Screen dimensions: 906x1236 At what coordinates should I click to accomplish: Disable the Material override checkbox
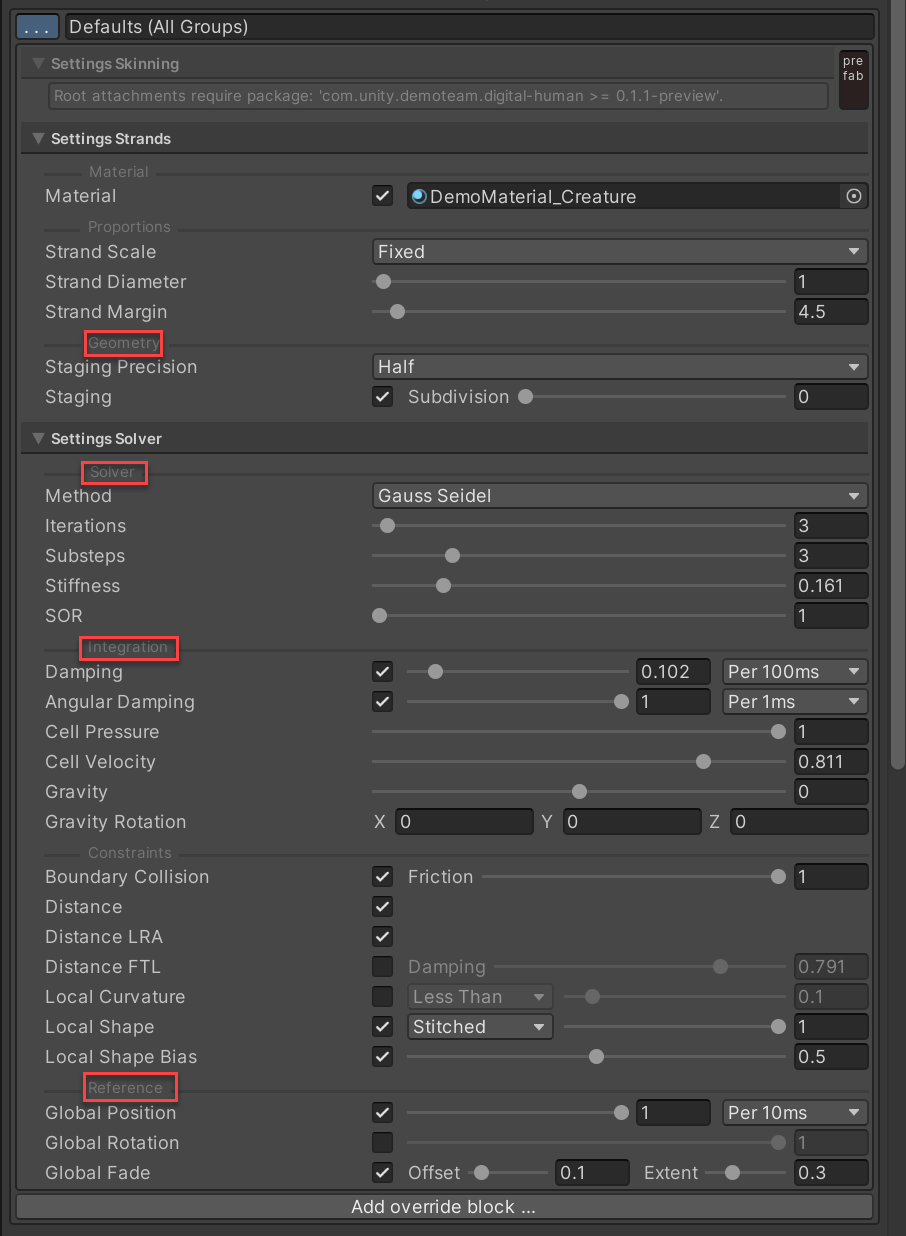click(x=382, y=197)
